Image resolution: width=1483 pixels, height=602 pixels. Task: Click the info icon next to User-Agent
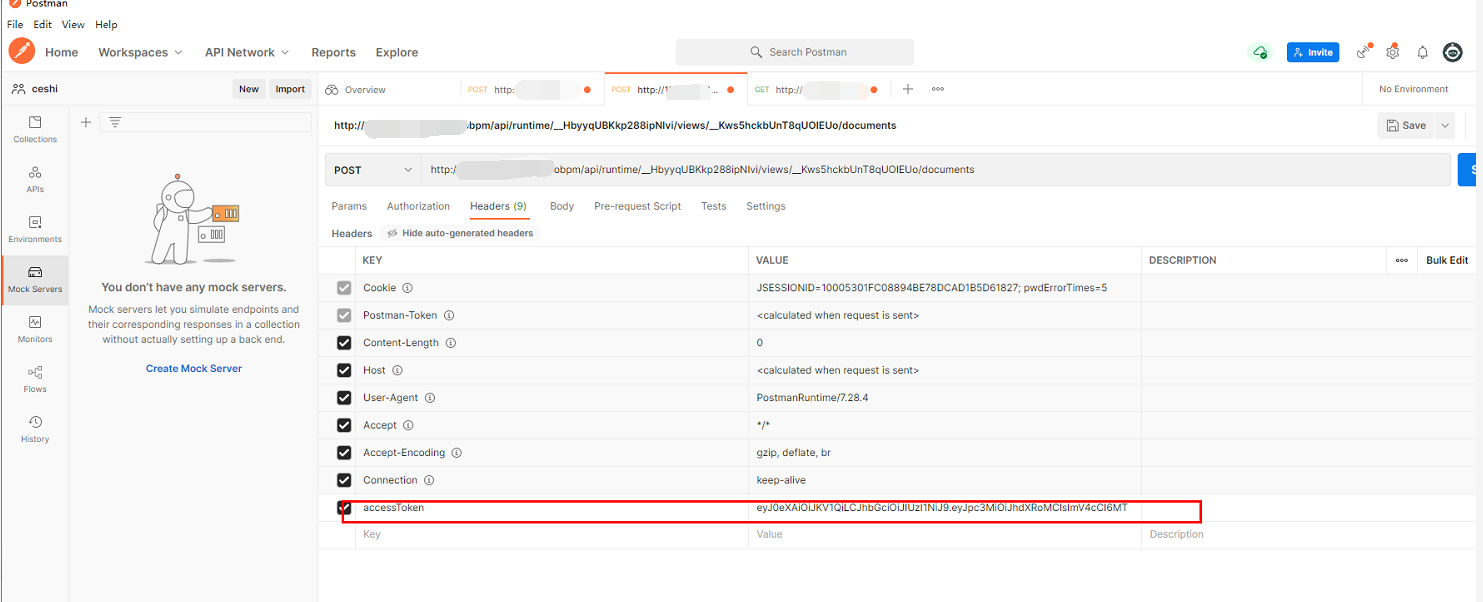pyautogui.click(x=430, y=398)
